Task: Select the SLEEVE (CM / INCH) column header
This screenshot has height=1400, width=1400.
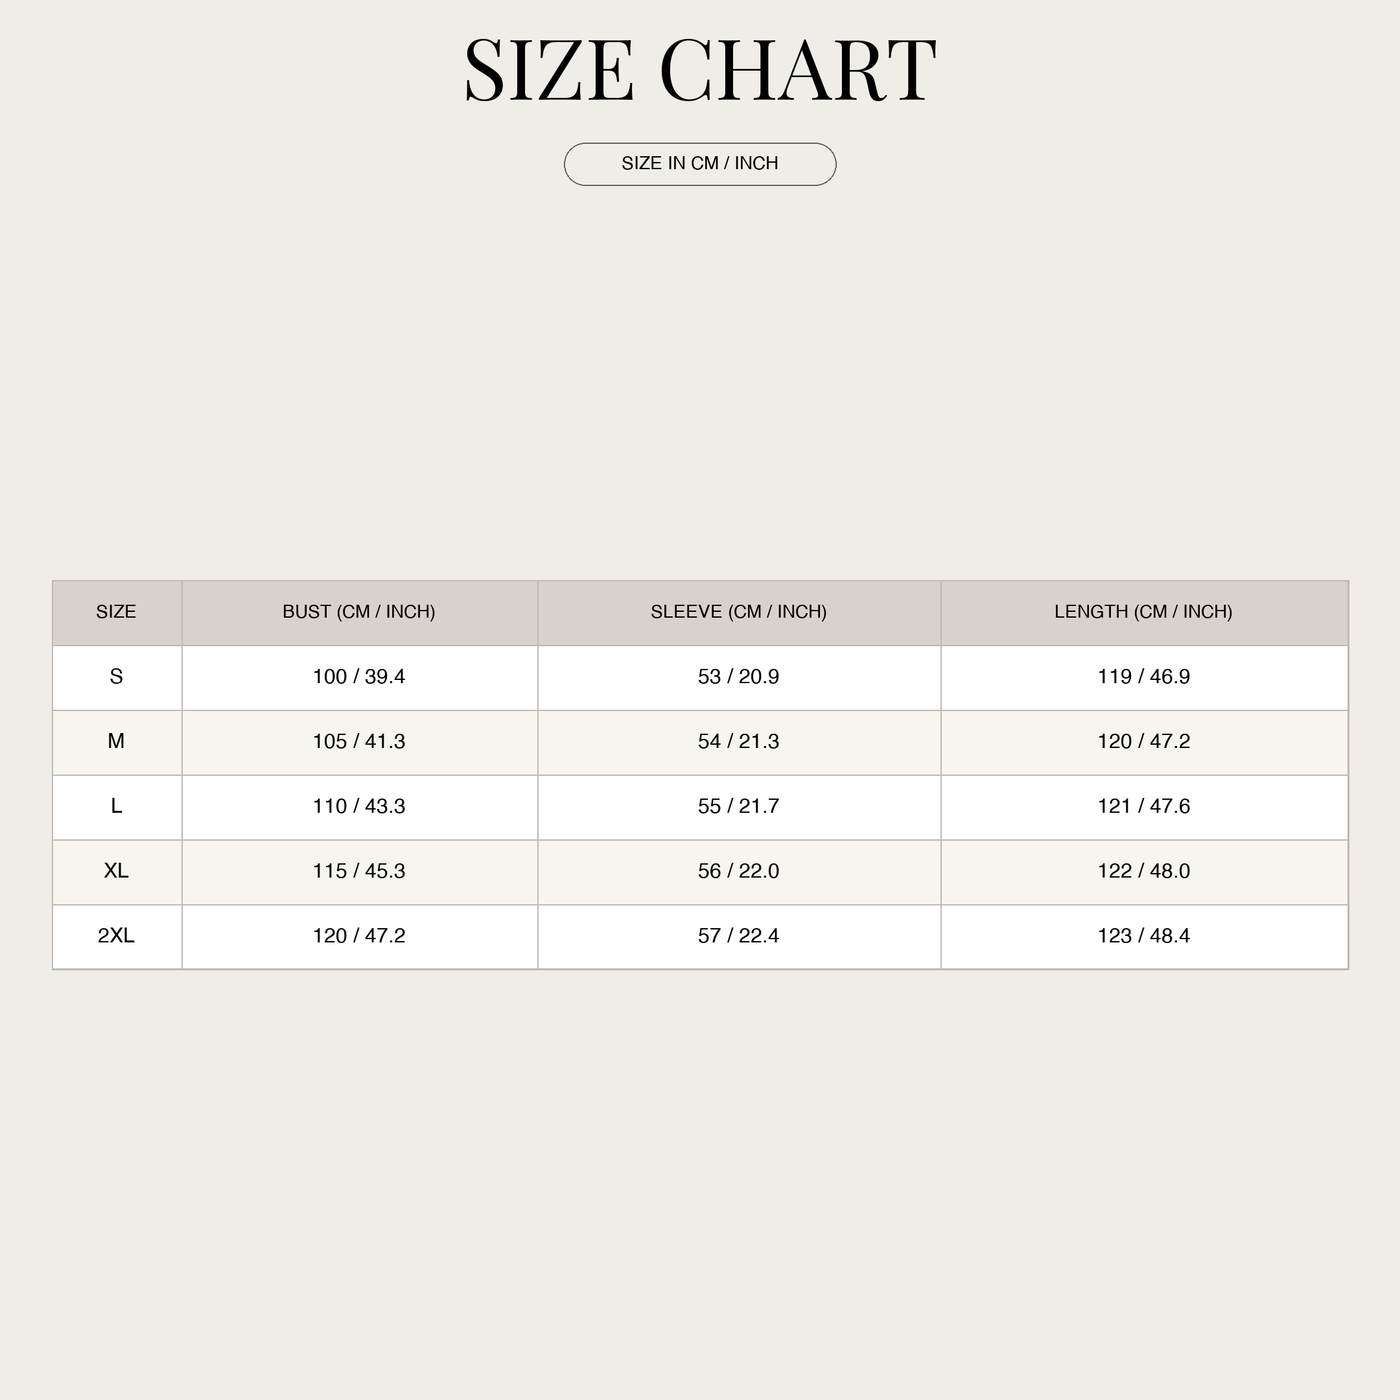Action: (739, 612)
